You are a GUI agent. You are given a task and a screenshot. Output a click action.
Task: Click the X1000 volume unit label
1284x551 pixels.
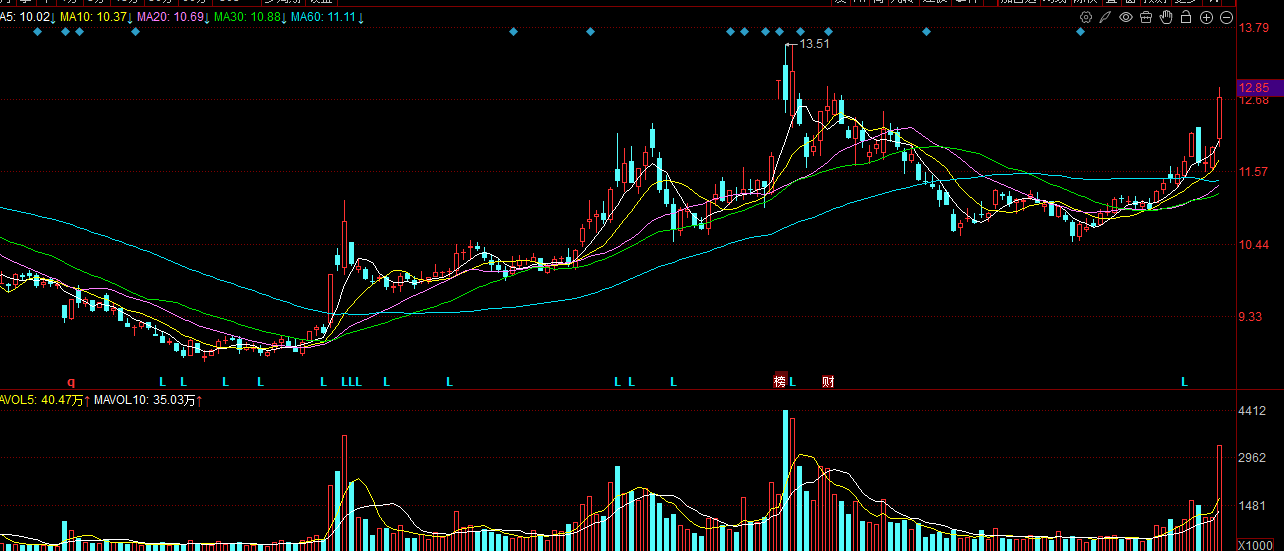coord(1255,545)
